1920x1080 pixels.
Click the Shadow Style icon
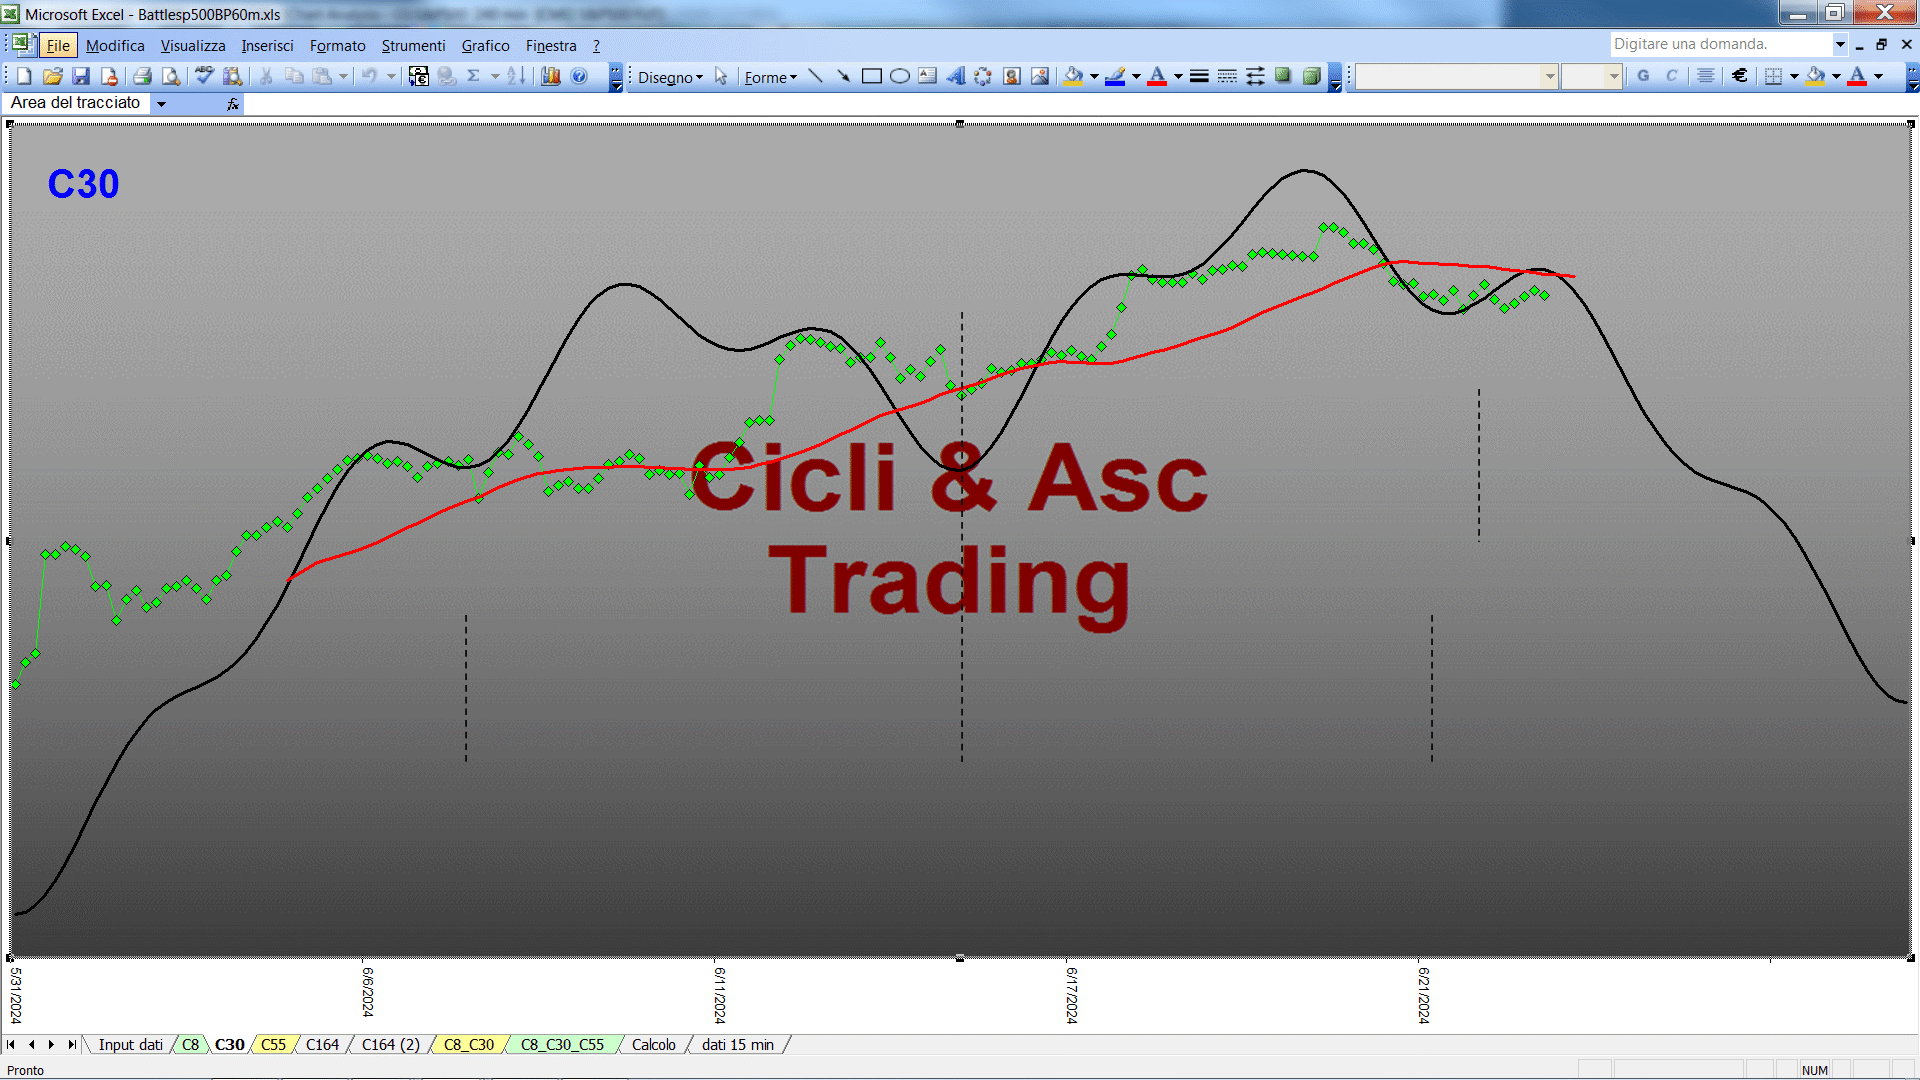click(1283, 77)
